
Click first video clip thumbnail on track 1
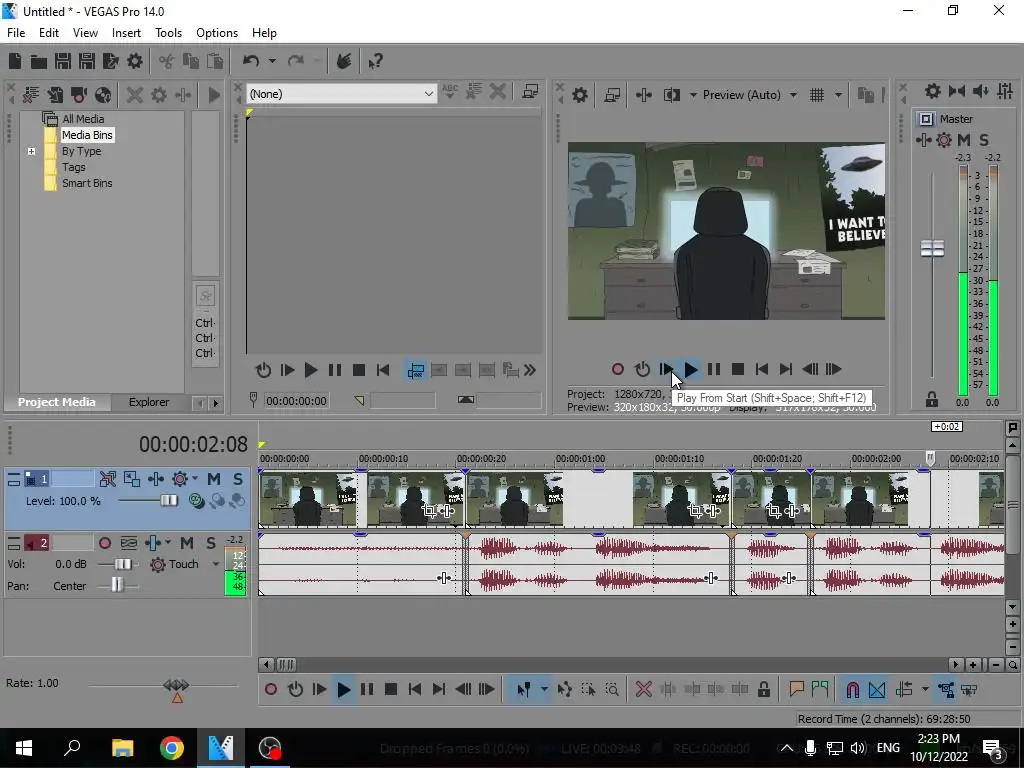pos(308,500)
